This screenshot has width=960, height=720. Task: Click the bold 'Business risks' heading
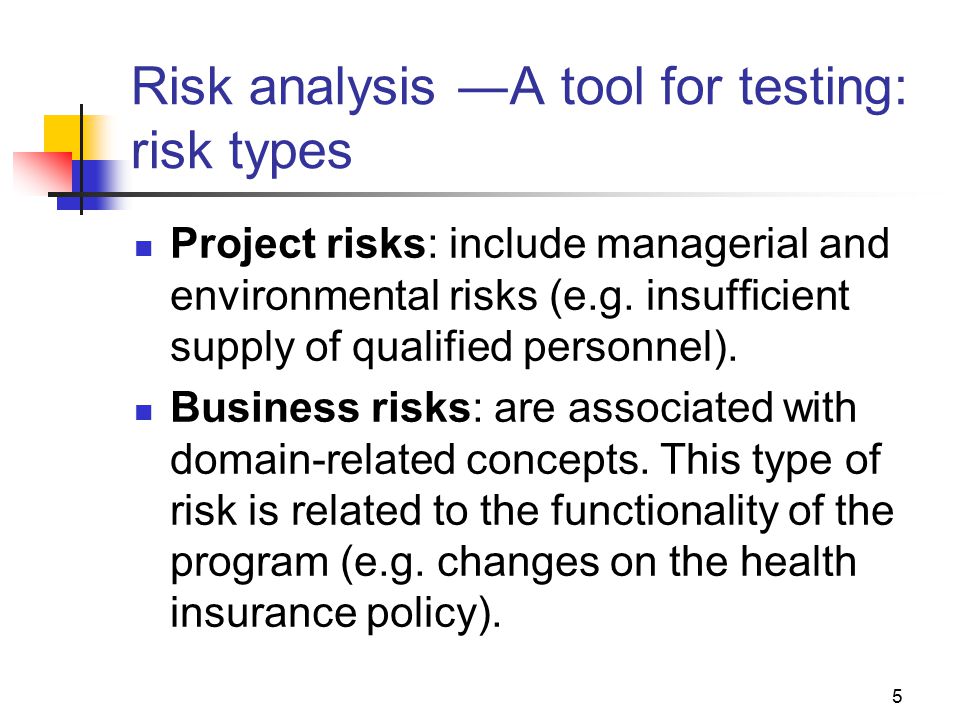tap(321, 408)
